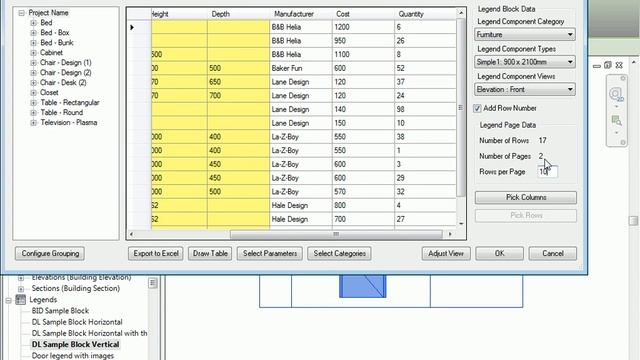
Task: Click the Cancel button
Action: click(x=553, y=253)
